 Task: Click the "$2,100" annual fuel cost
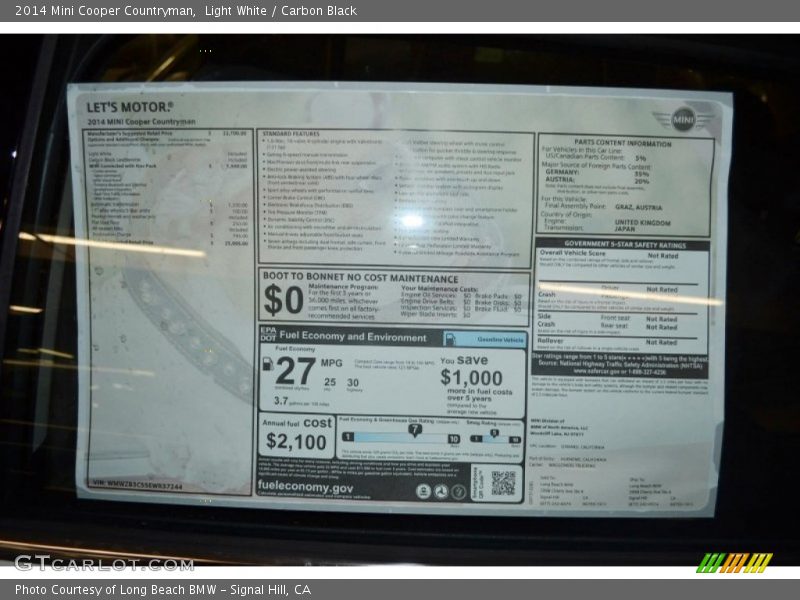(x=296, y=442)
